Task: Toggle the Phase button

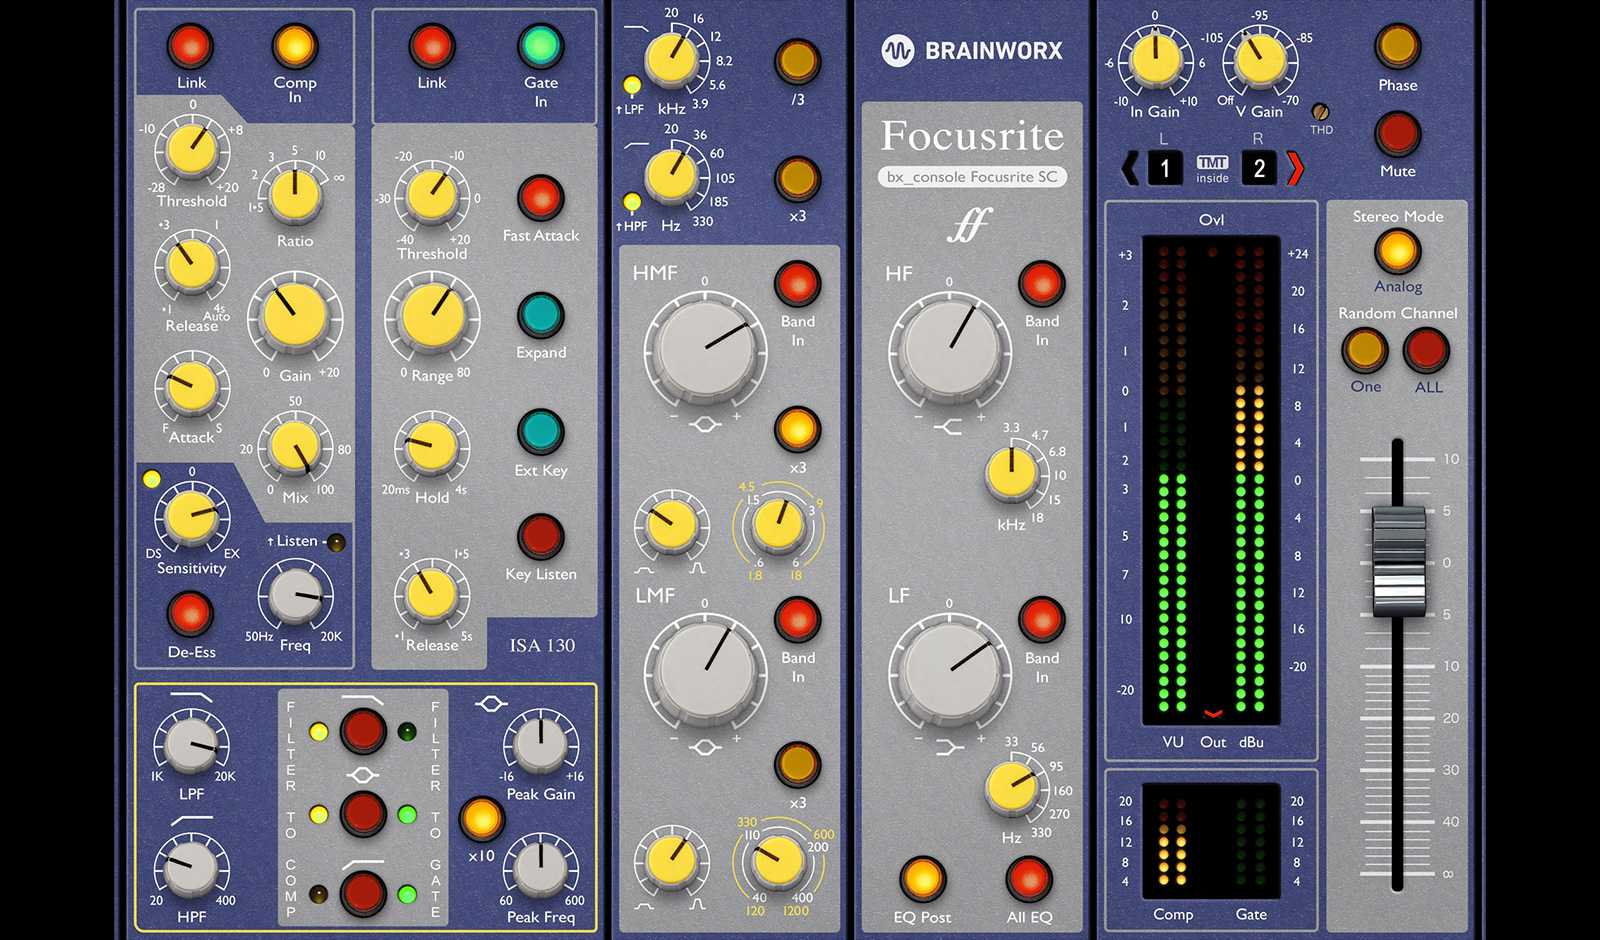Action: [x=1397, y=46]
